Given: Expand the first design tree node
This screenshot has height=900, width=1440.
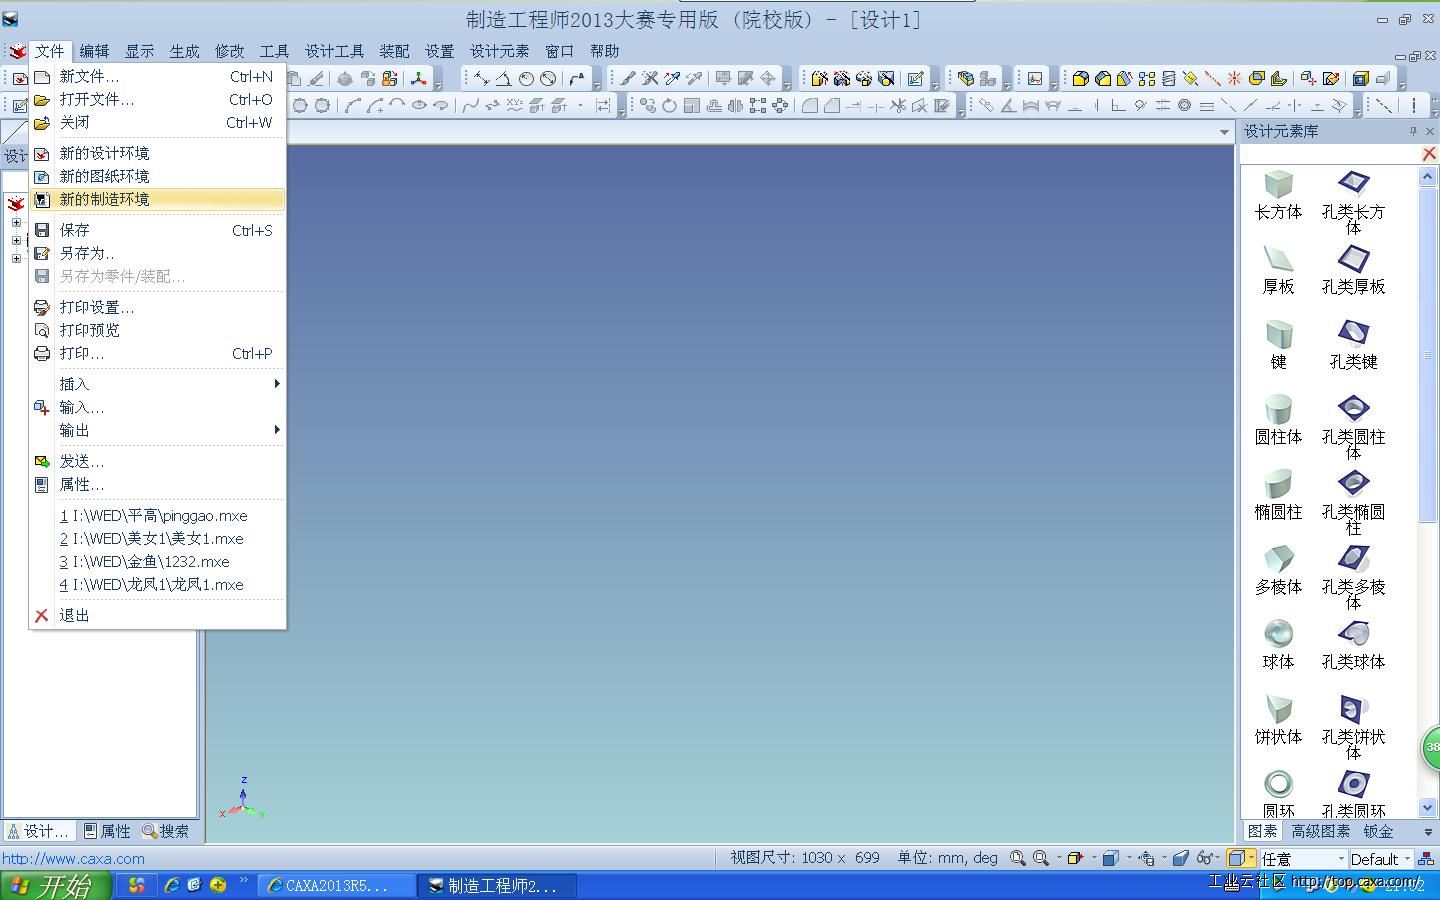Looking at the screenshot, I should 16,222.
